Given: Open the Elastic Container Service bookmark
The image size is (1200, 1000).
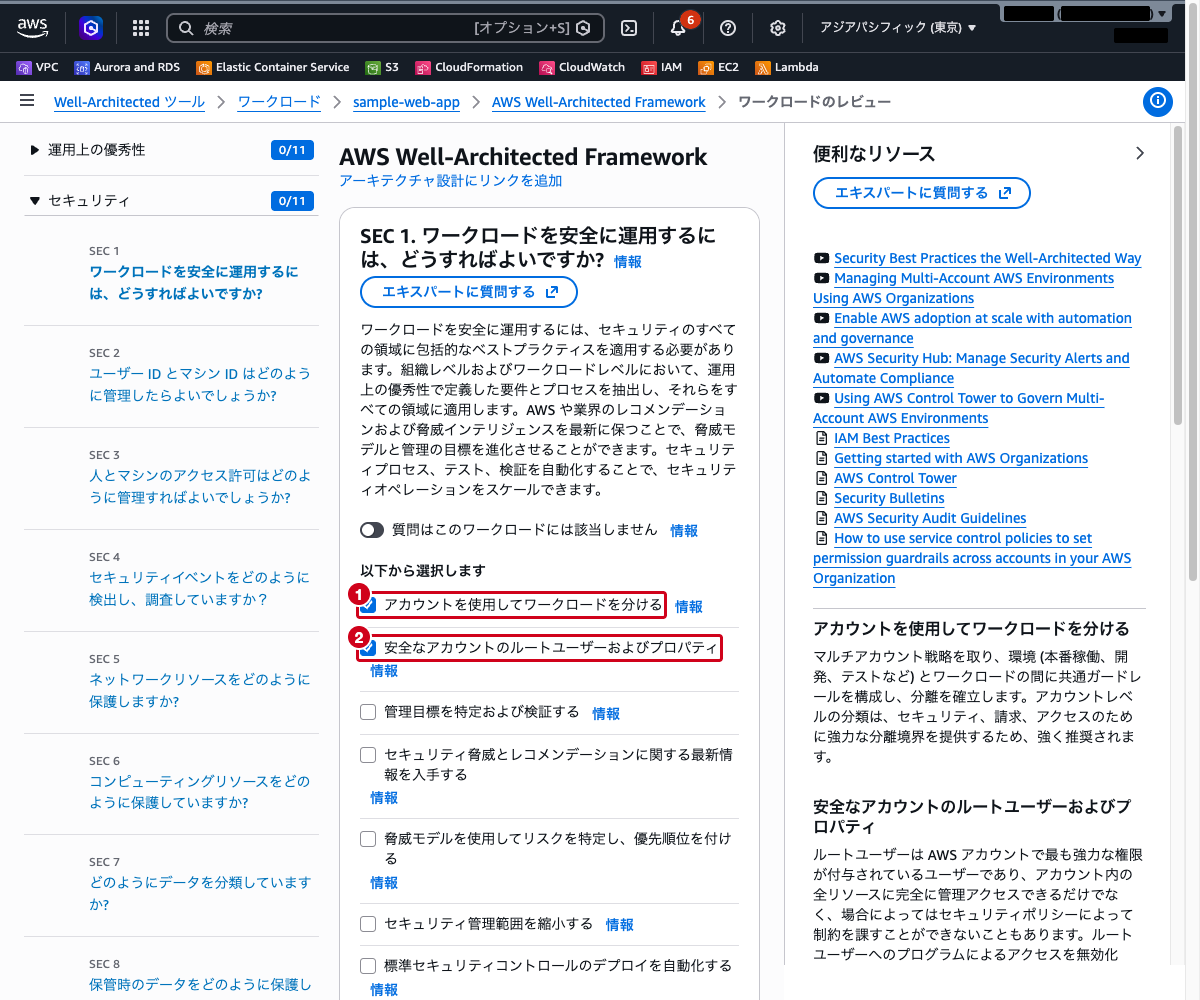Looking at the screenshot, I should 273,68.
